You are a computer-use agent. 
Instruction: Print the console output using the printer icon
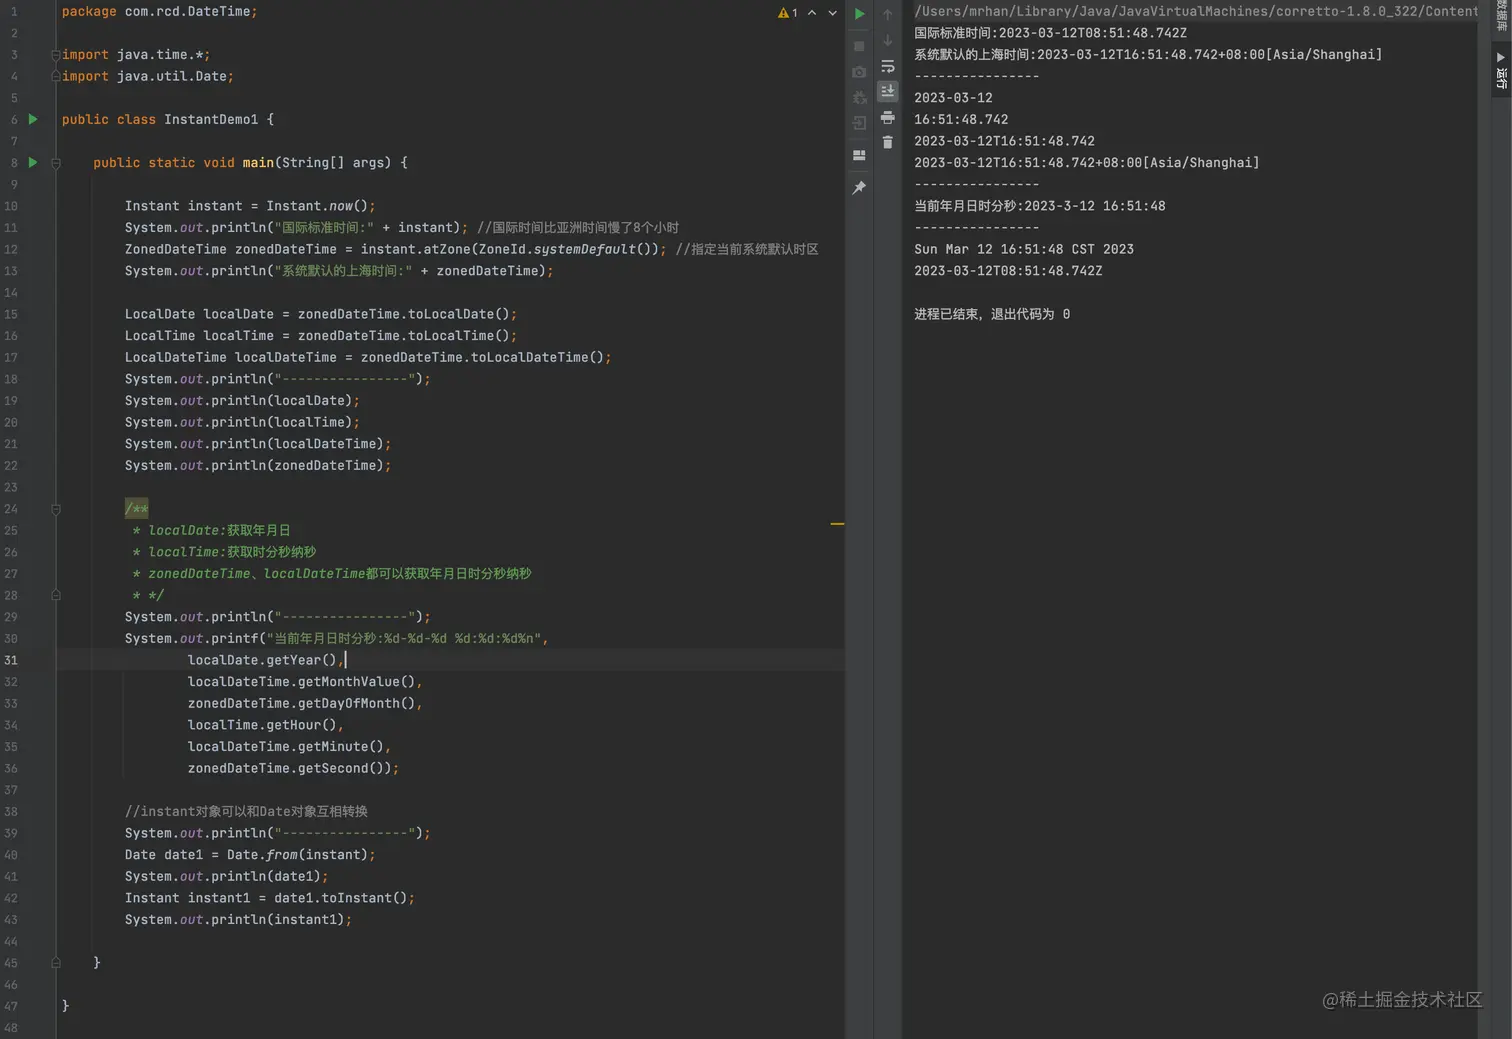[x=887, y=117]
